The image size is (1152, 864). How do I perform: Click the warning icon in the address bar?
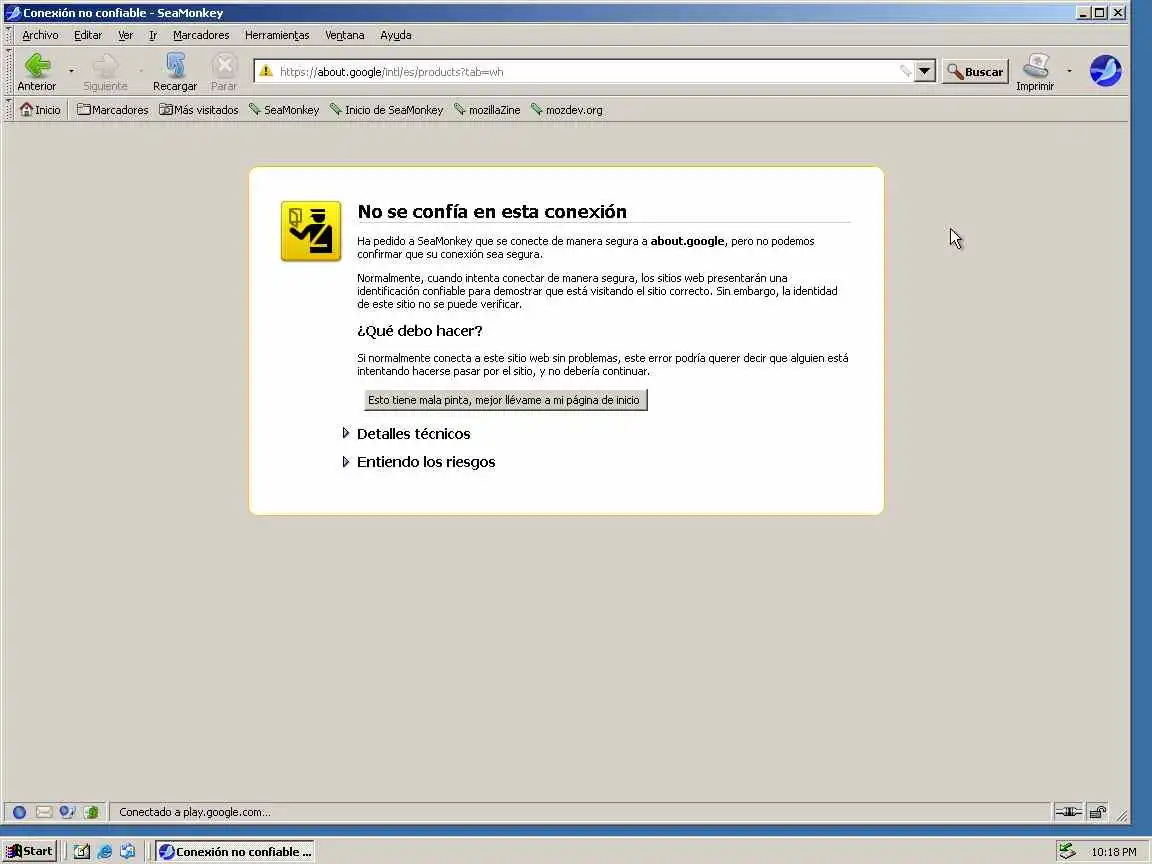pos(266,71)
